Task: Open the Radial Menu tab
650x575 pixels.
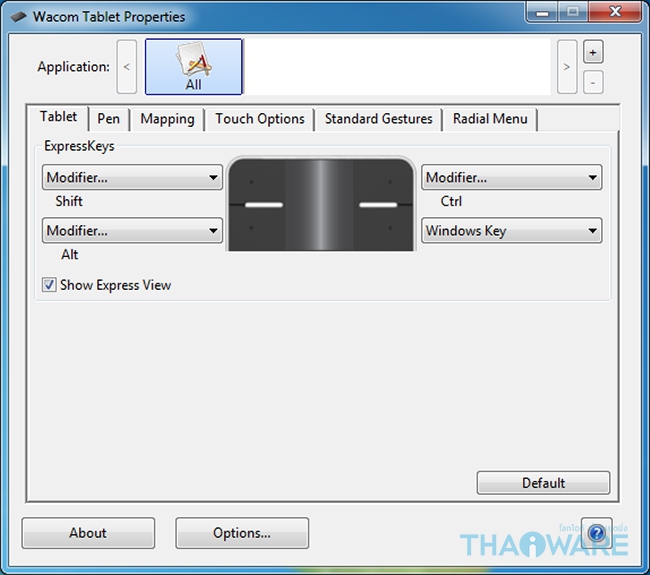Action: click(490, 119)
